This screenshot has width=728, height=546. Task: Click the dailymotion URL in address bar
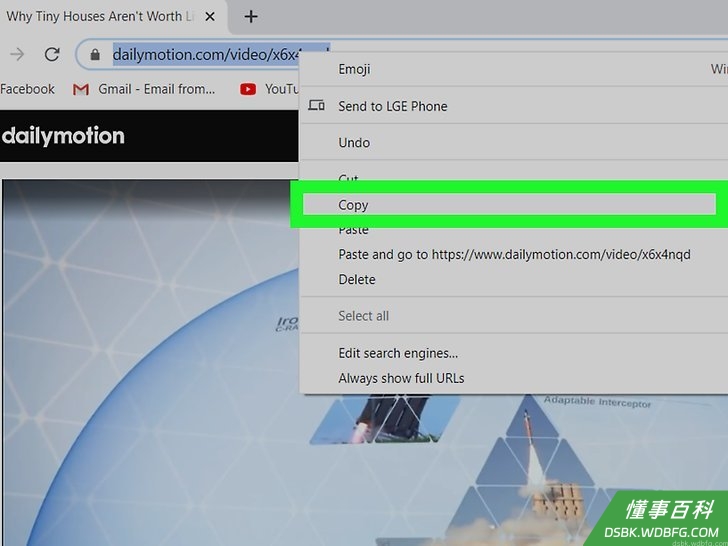206,55
